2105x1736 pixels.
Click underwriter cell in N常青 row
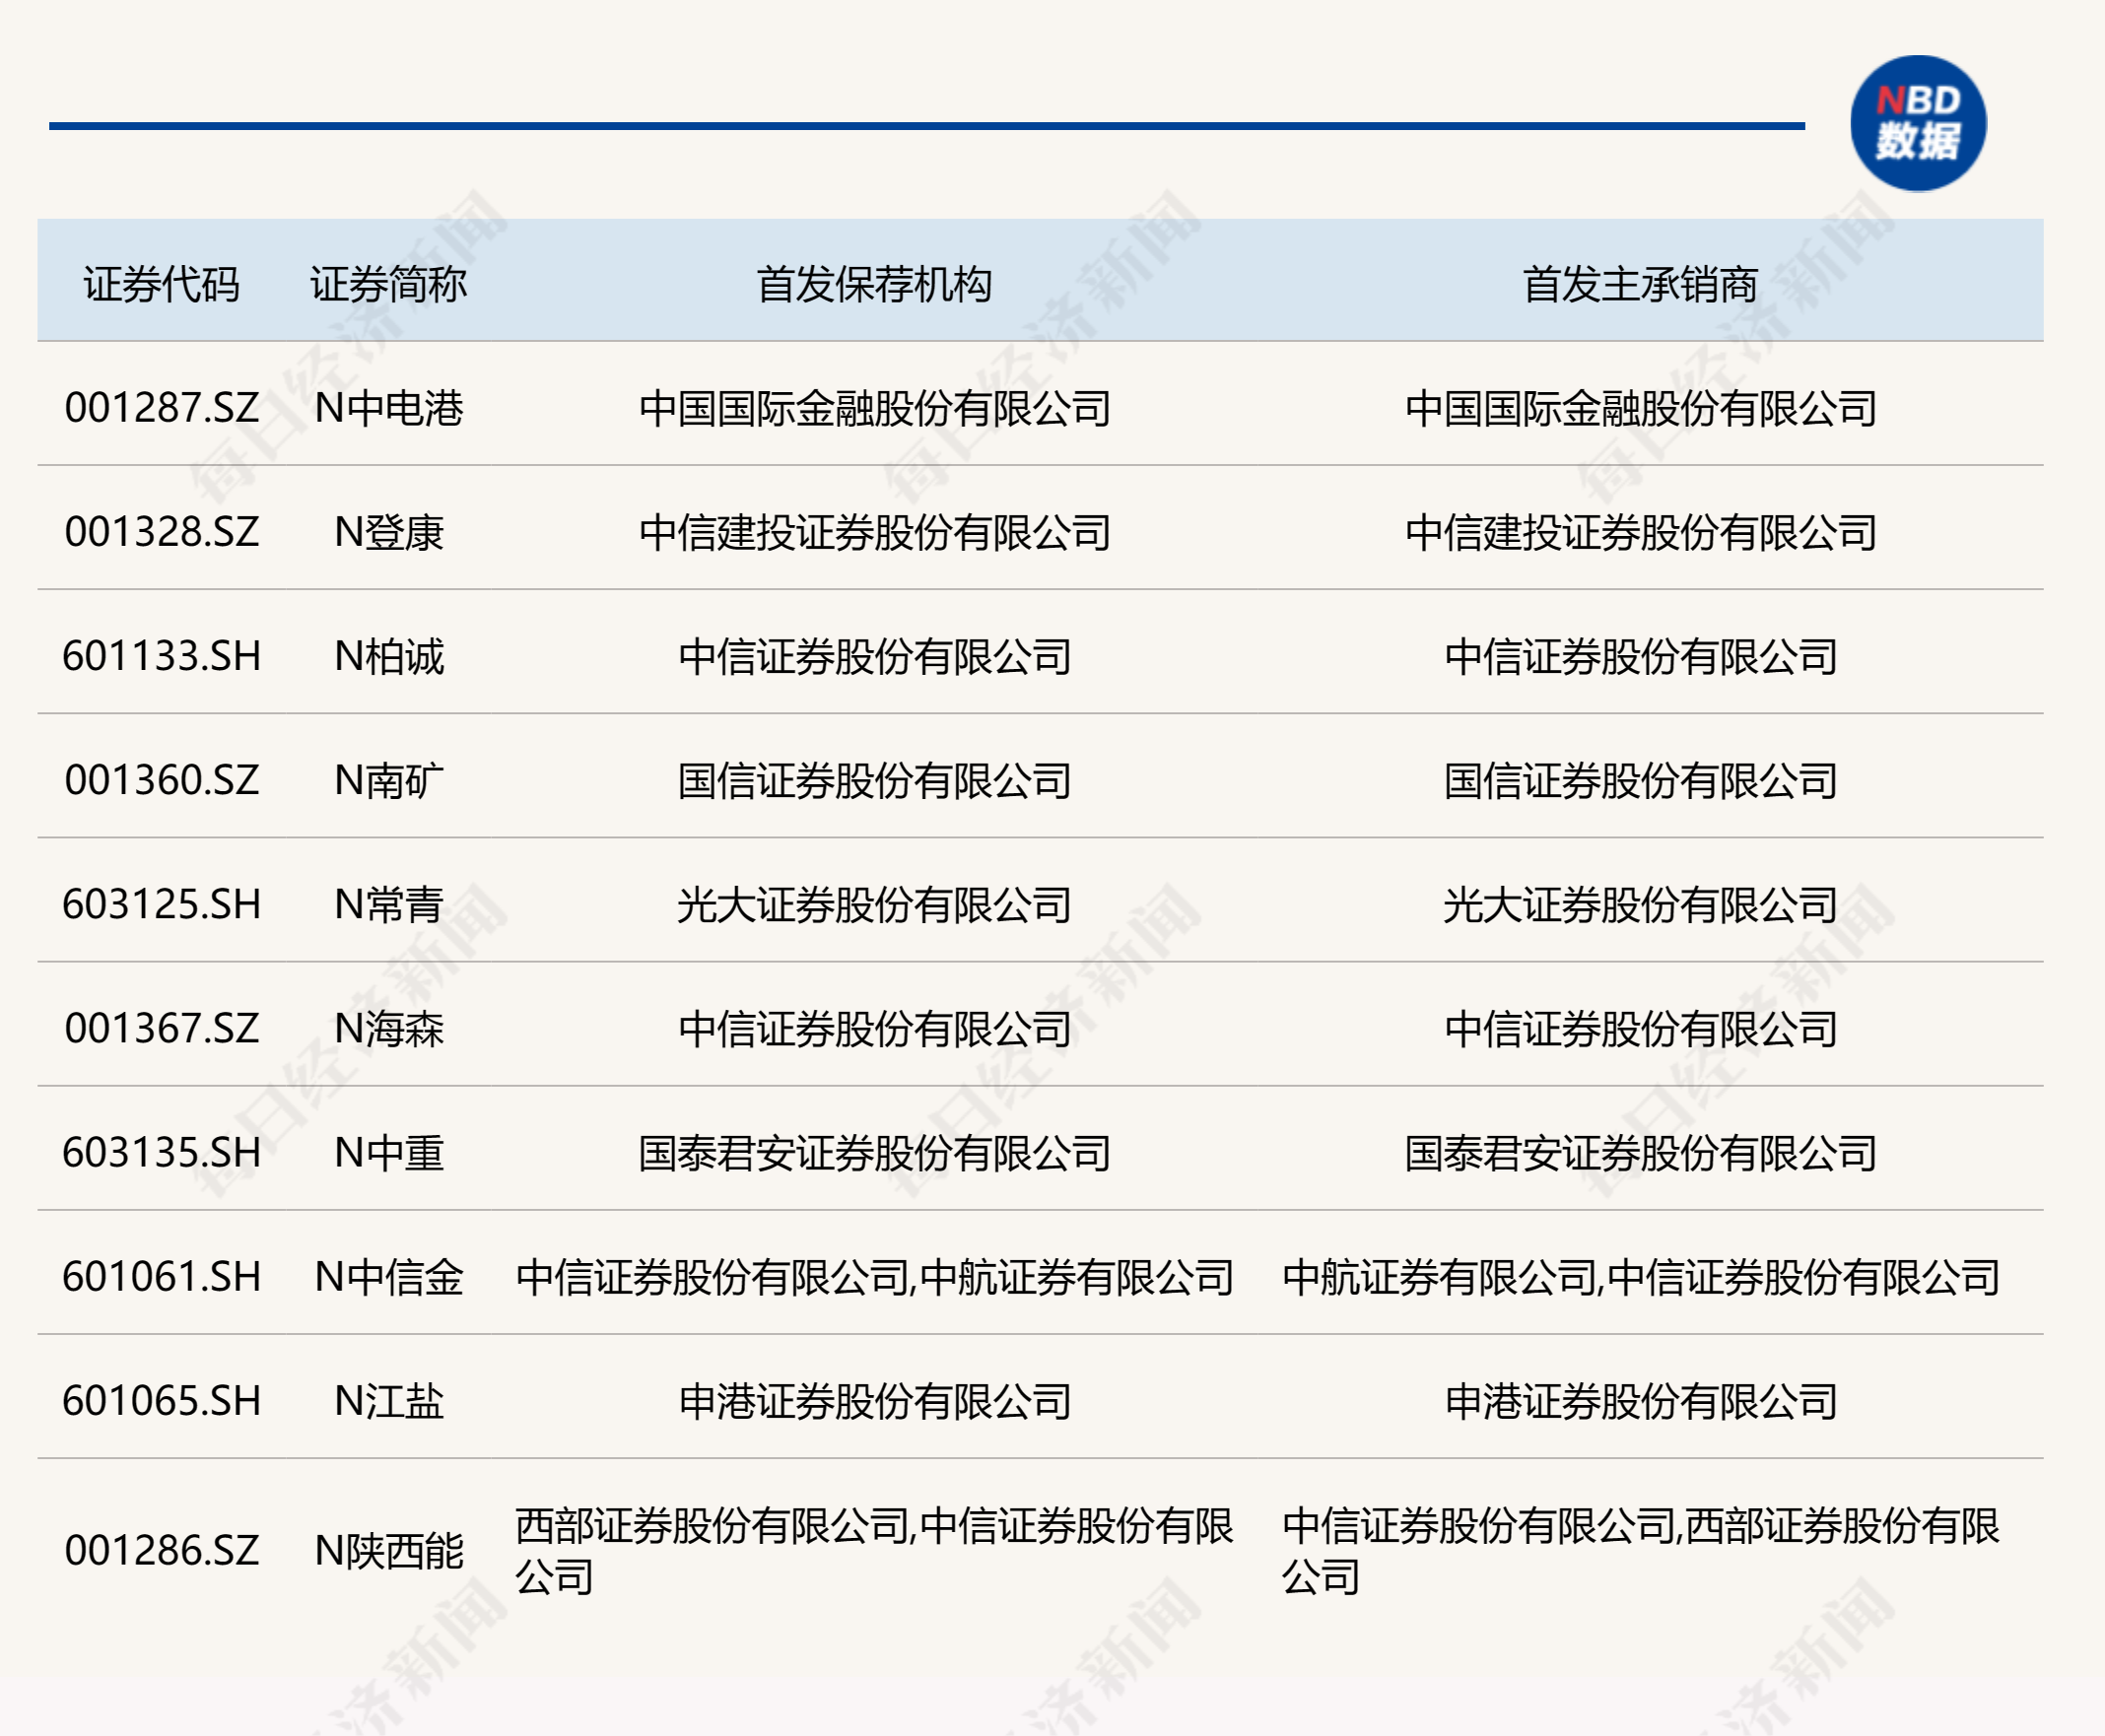1641,904
